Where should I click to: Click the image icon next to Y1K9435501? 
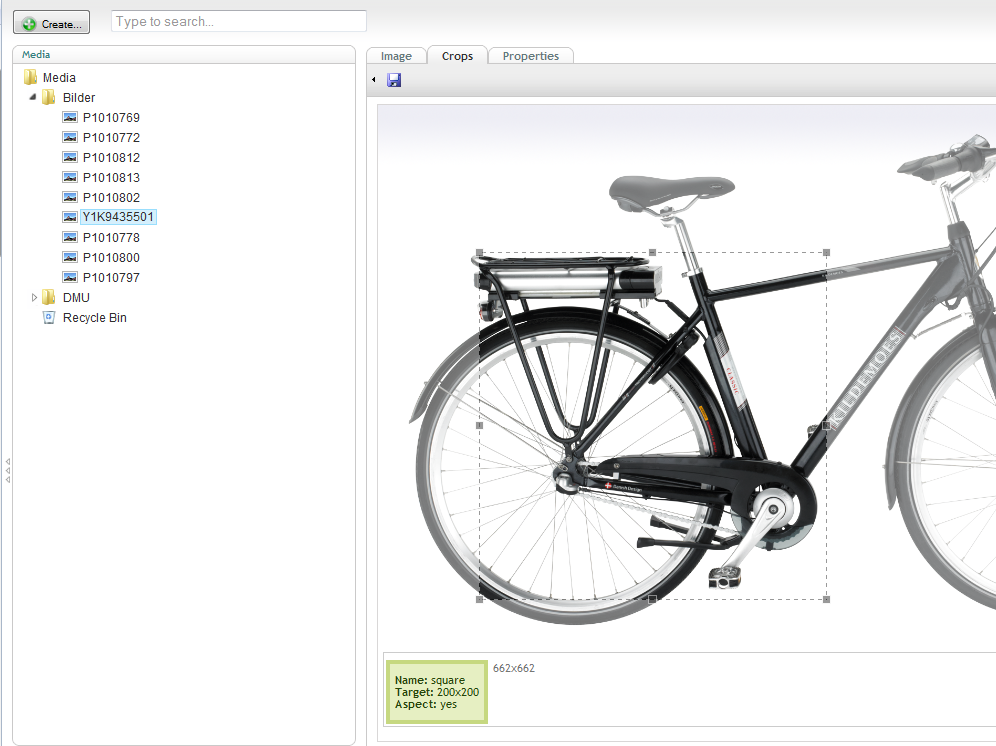pos(70,217)
